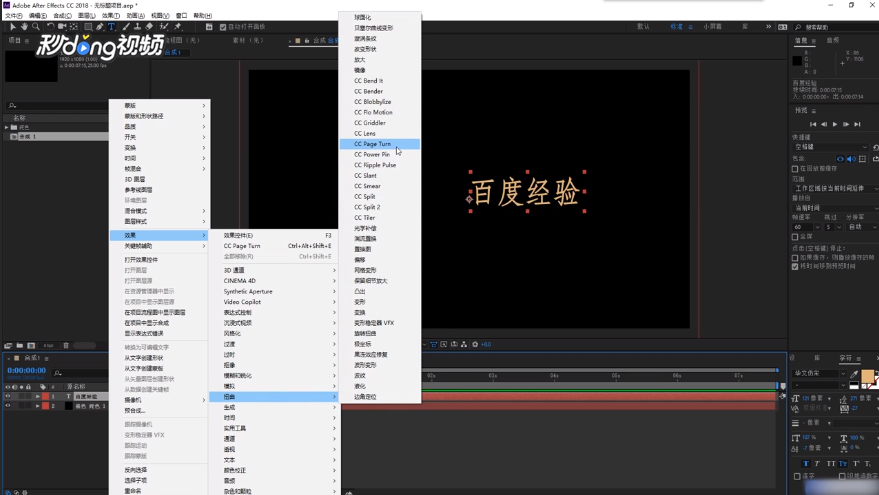Open preview range dropdown
Viewport: 879px width, 495px height.
point(836,188)
